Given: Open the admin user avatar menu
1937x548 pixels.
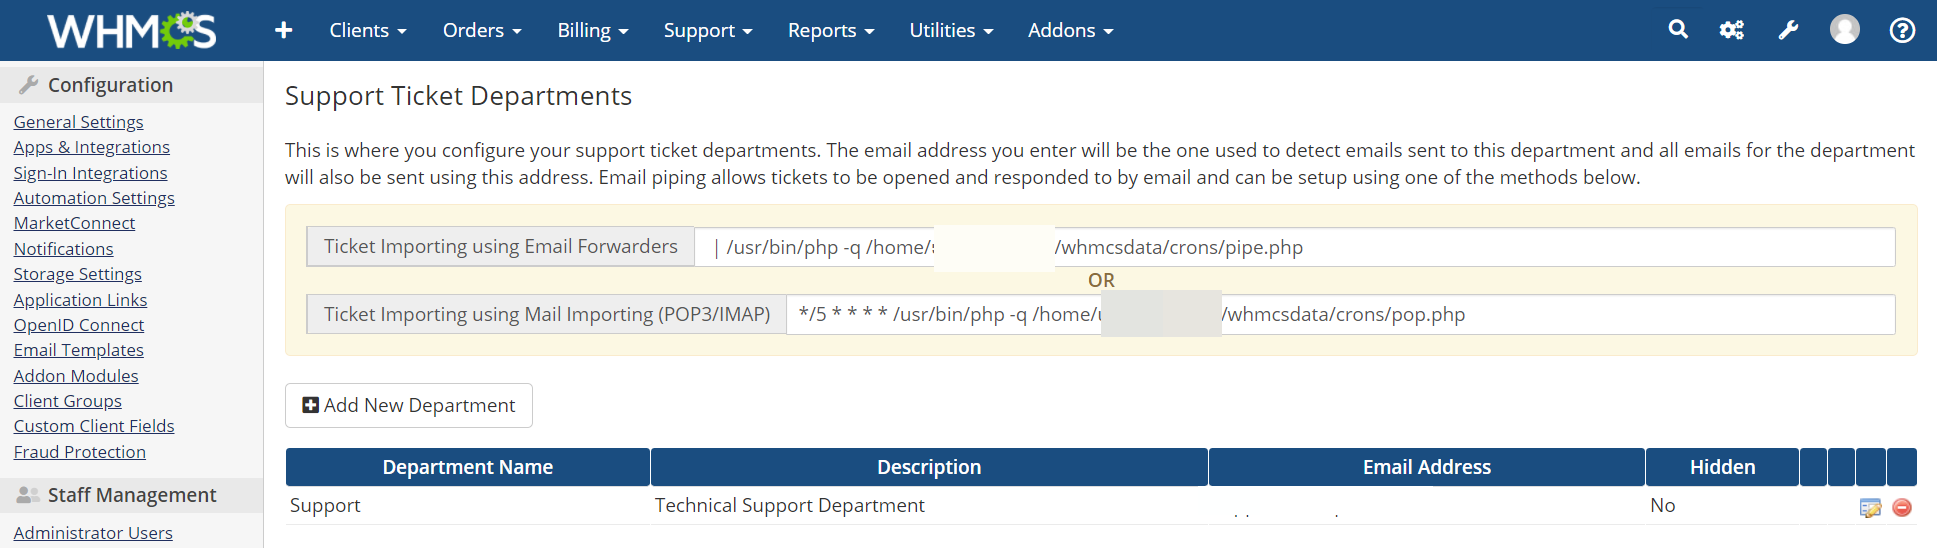Looking at the screenshot, I should coord(1844,30).
